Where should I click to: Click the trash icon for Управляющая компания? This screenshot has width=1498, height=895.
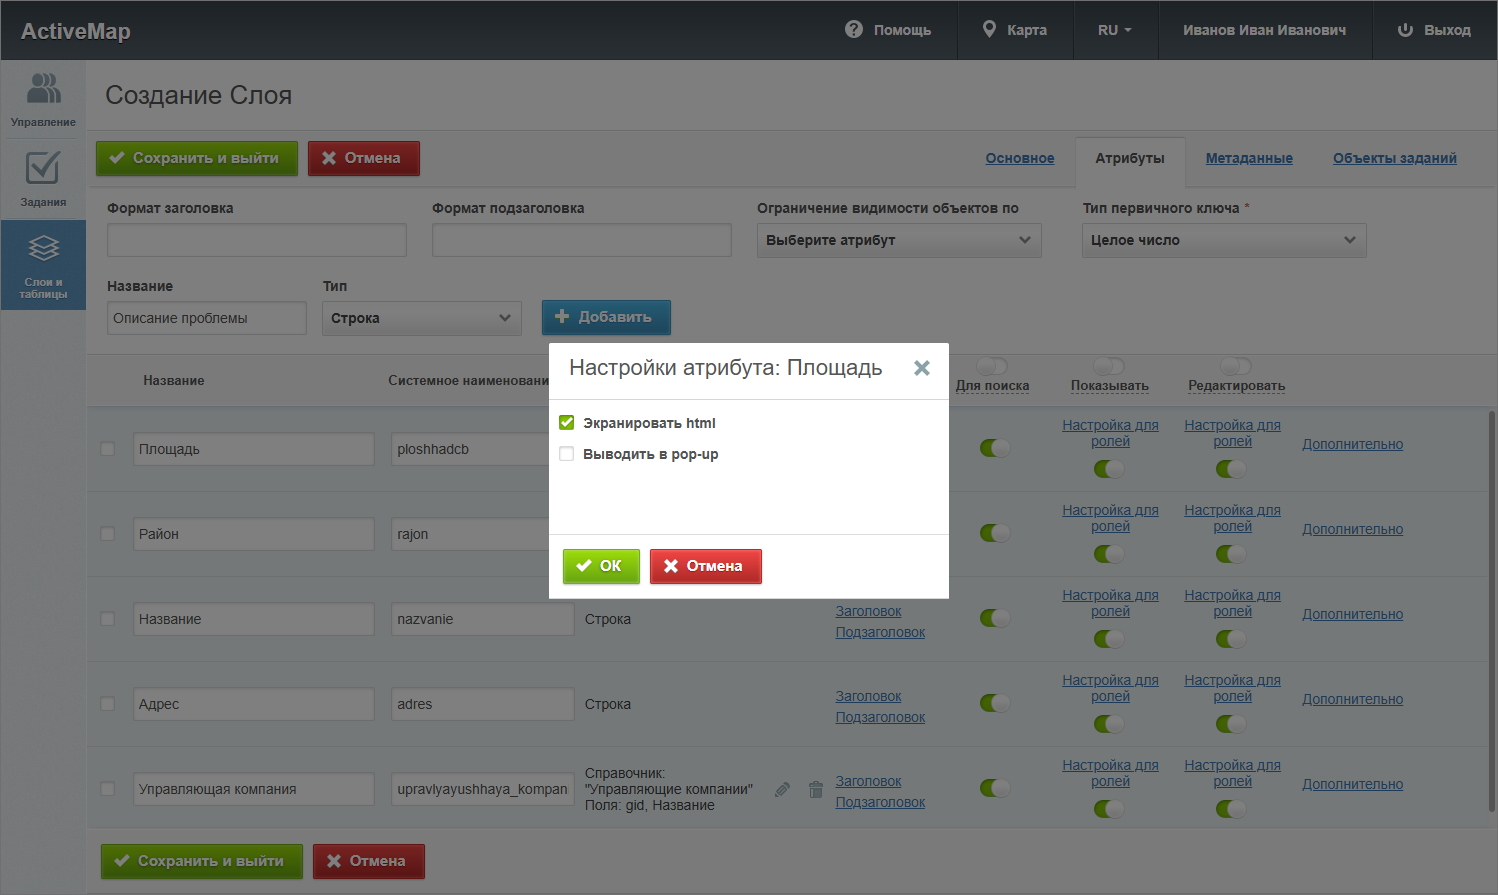coord(816,790)
